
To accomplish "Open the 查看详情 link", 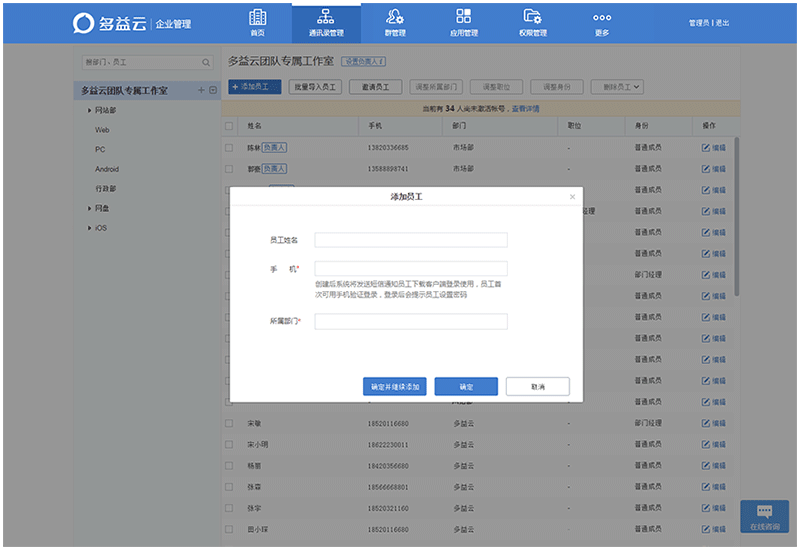I will [526, 109].
